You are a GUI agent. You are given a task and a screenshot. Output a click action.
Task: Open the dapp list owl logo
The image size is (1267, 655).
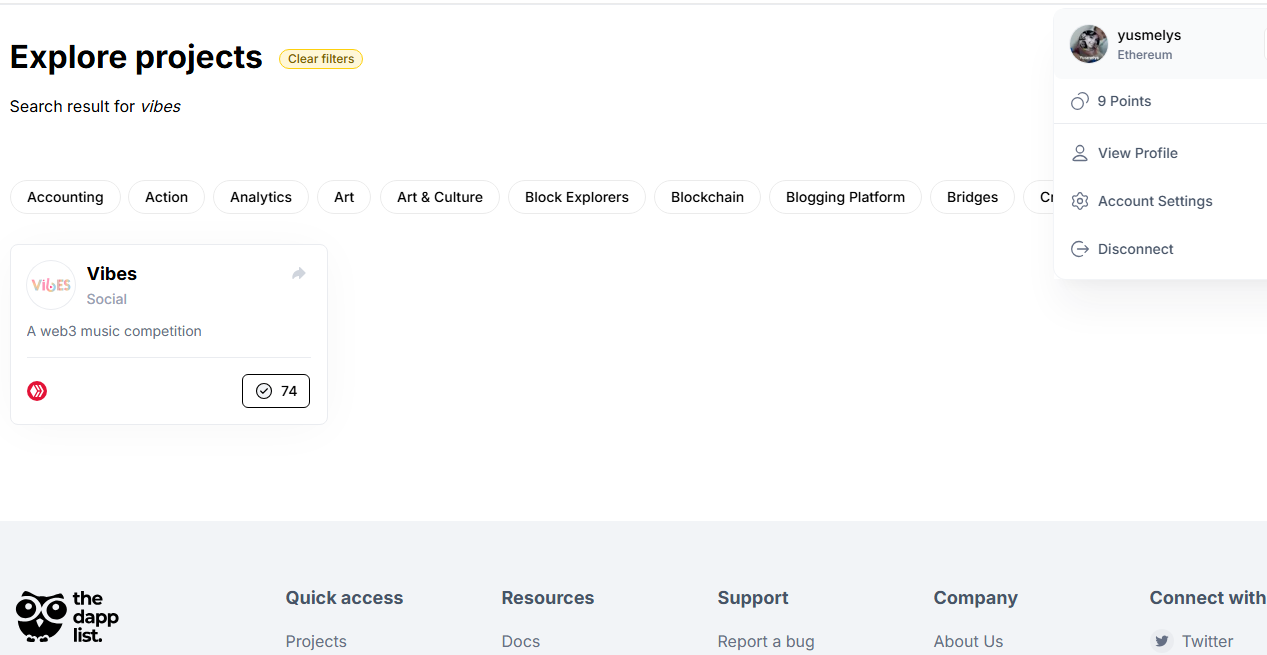(67, 617)
